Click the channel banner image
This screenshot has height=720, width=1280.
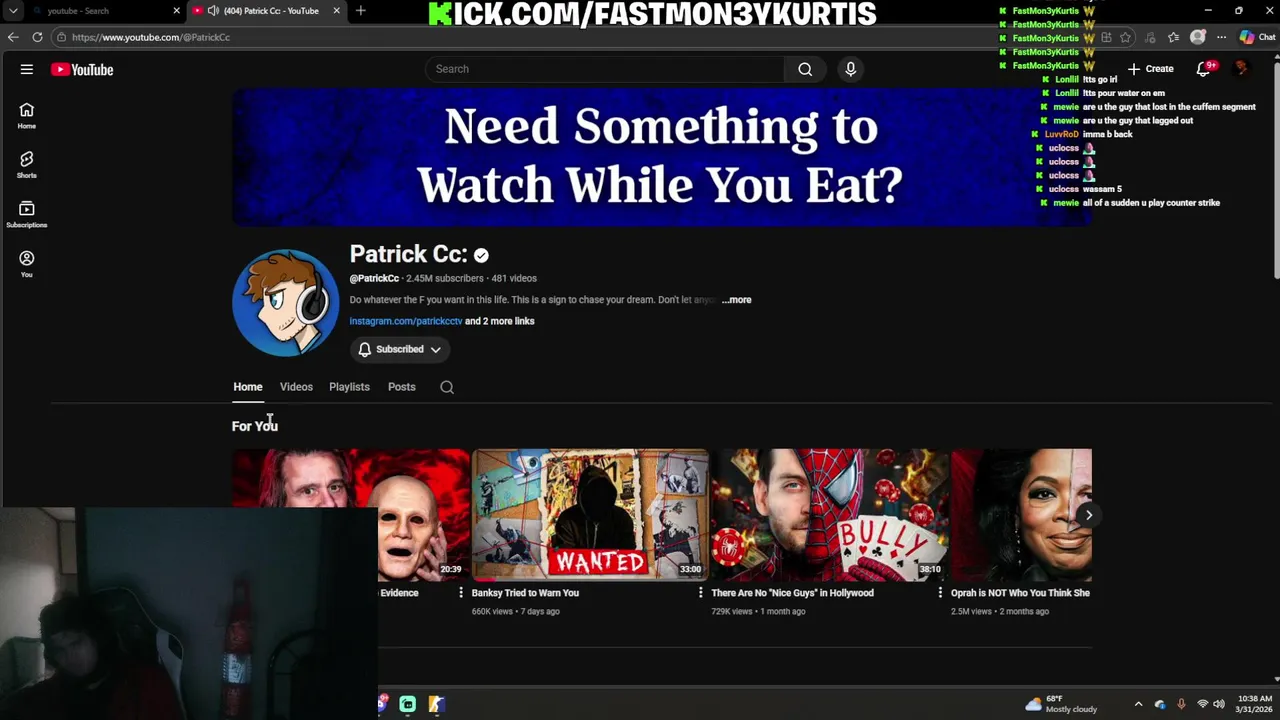662,157
